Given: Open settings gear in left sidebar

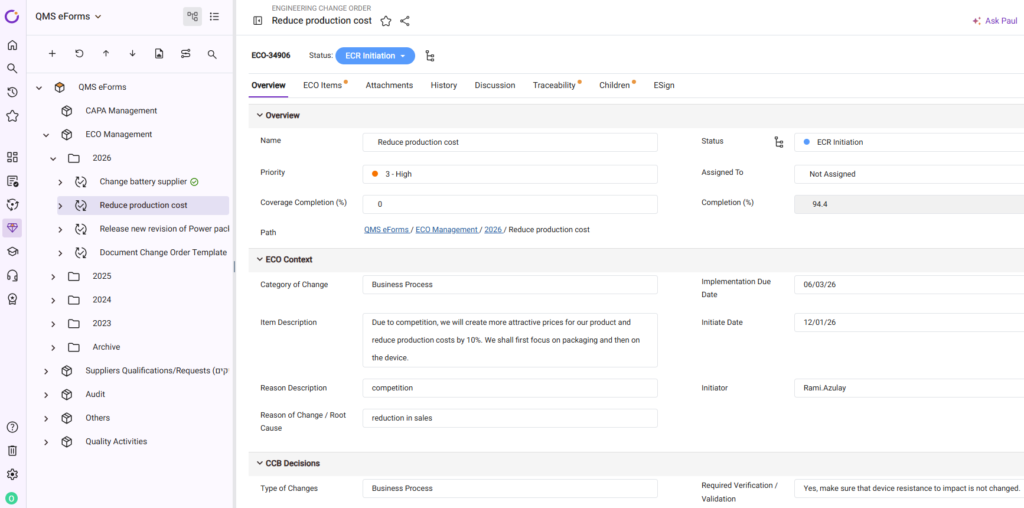Looking at the screenshot, I should (x=12, y=474).
